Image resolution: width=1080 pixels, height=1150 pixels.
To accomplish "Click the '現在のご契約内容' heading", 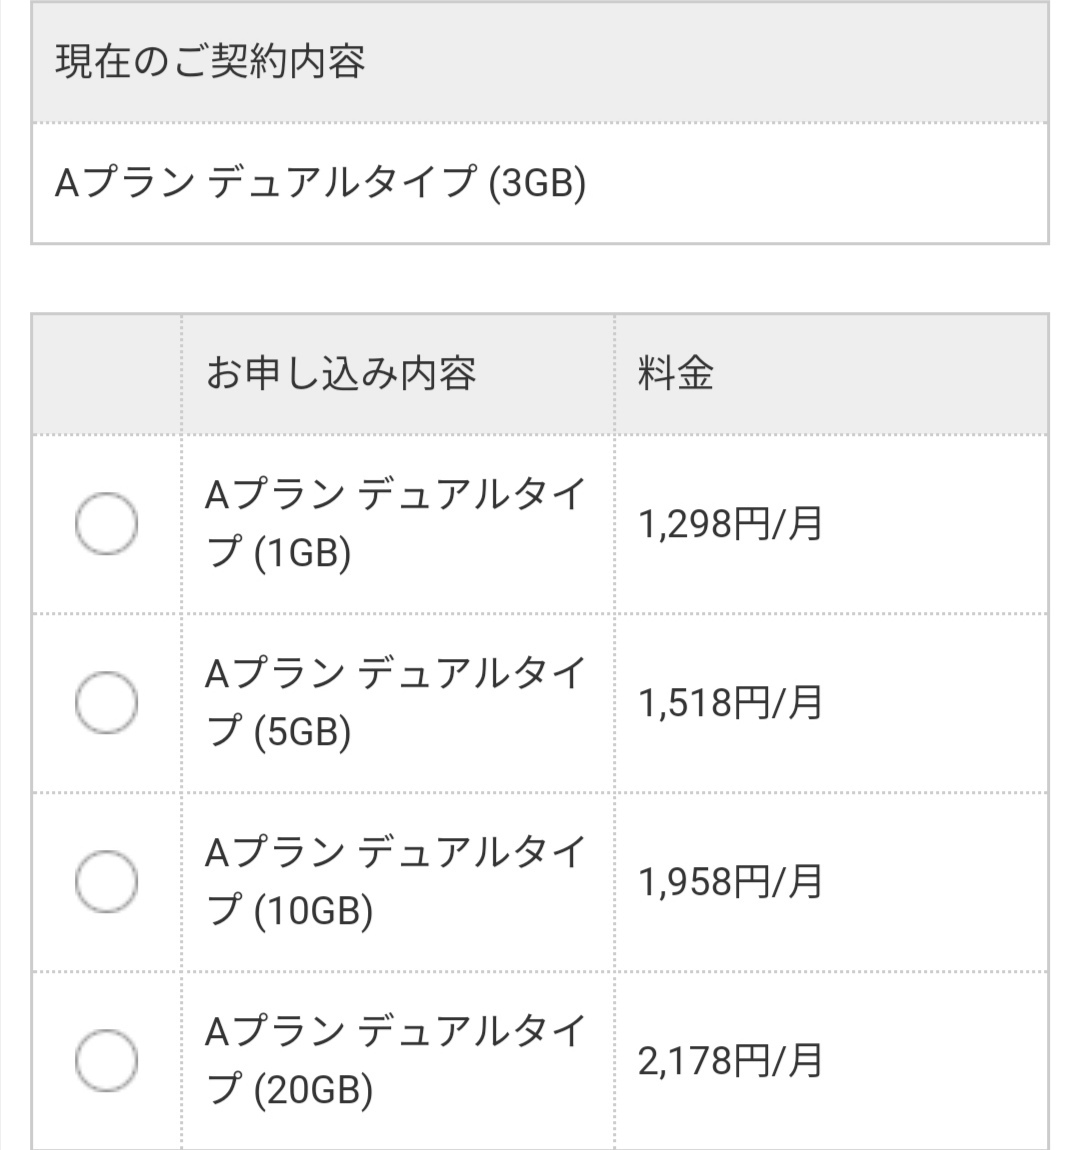I will (210, 62).
